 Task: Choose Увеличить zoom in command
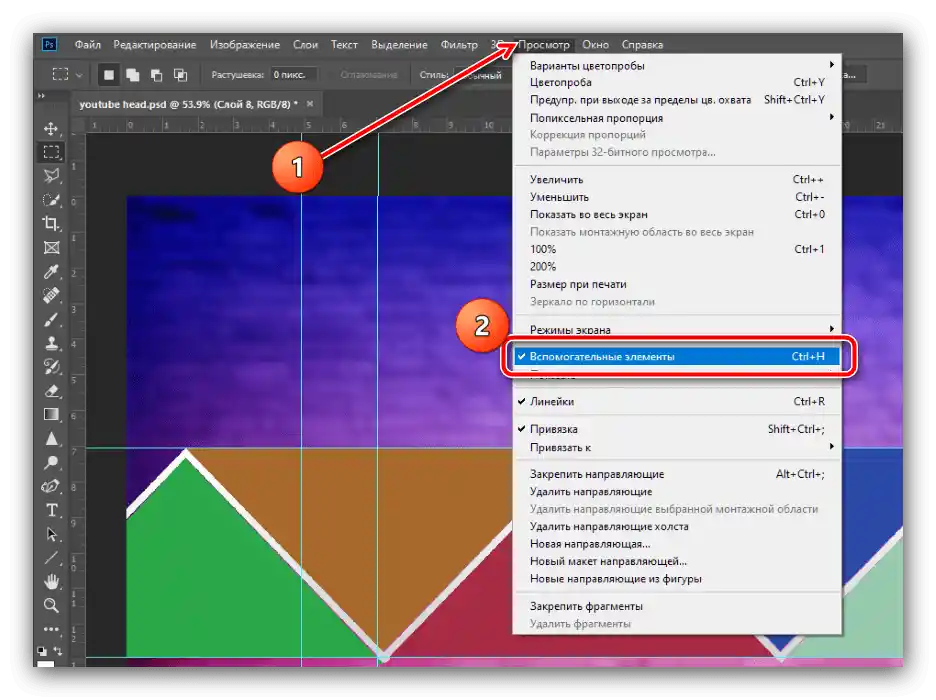(x=677, y=180)
